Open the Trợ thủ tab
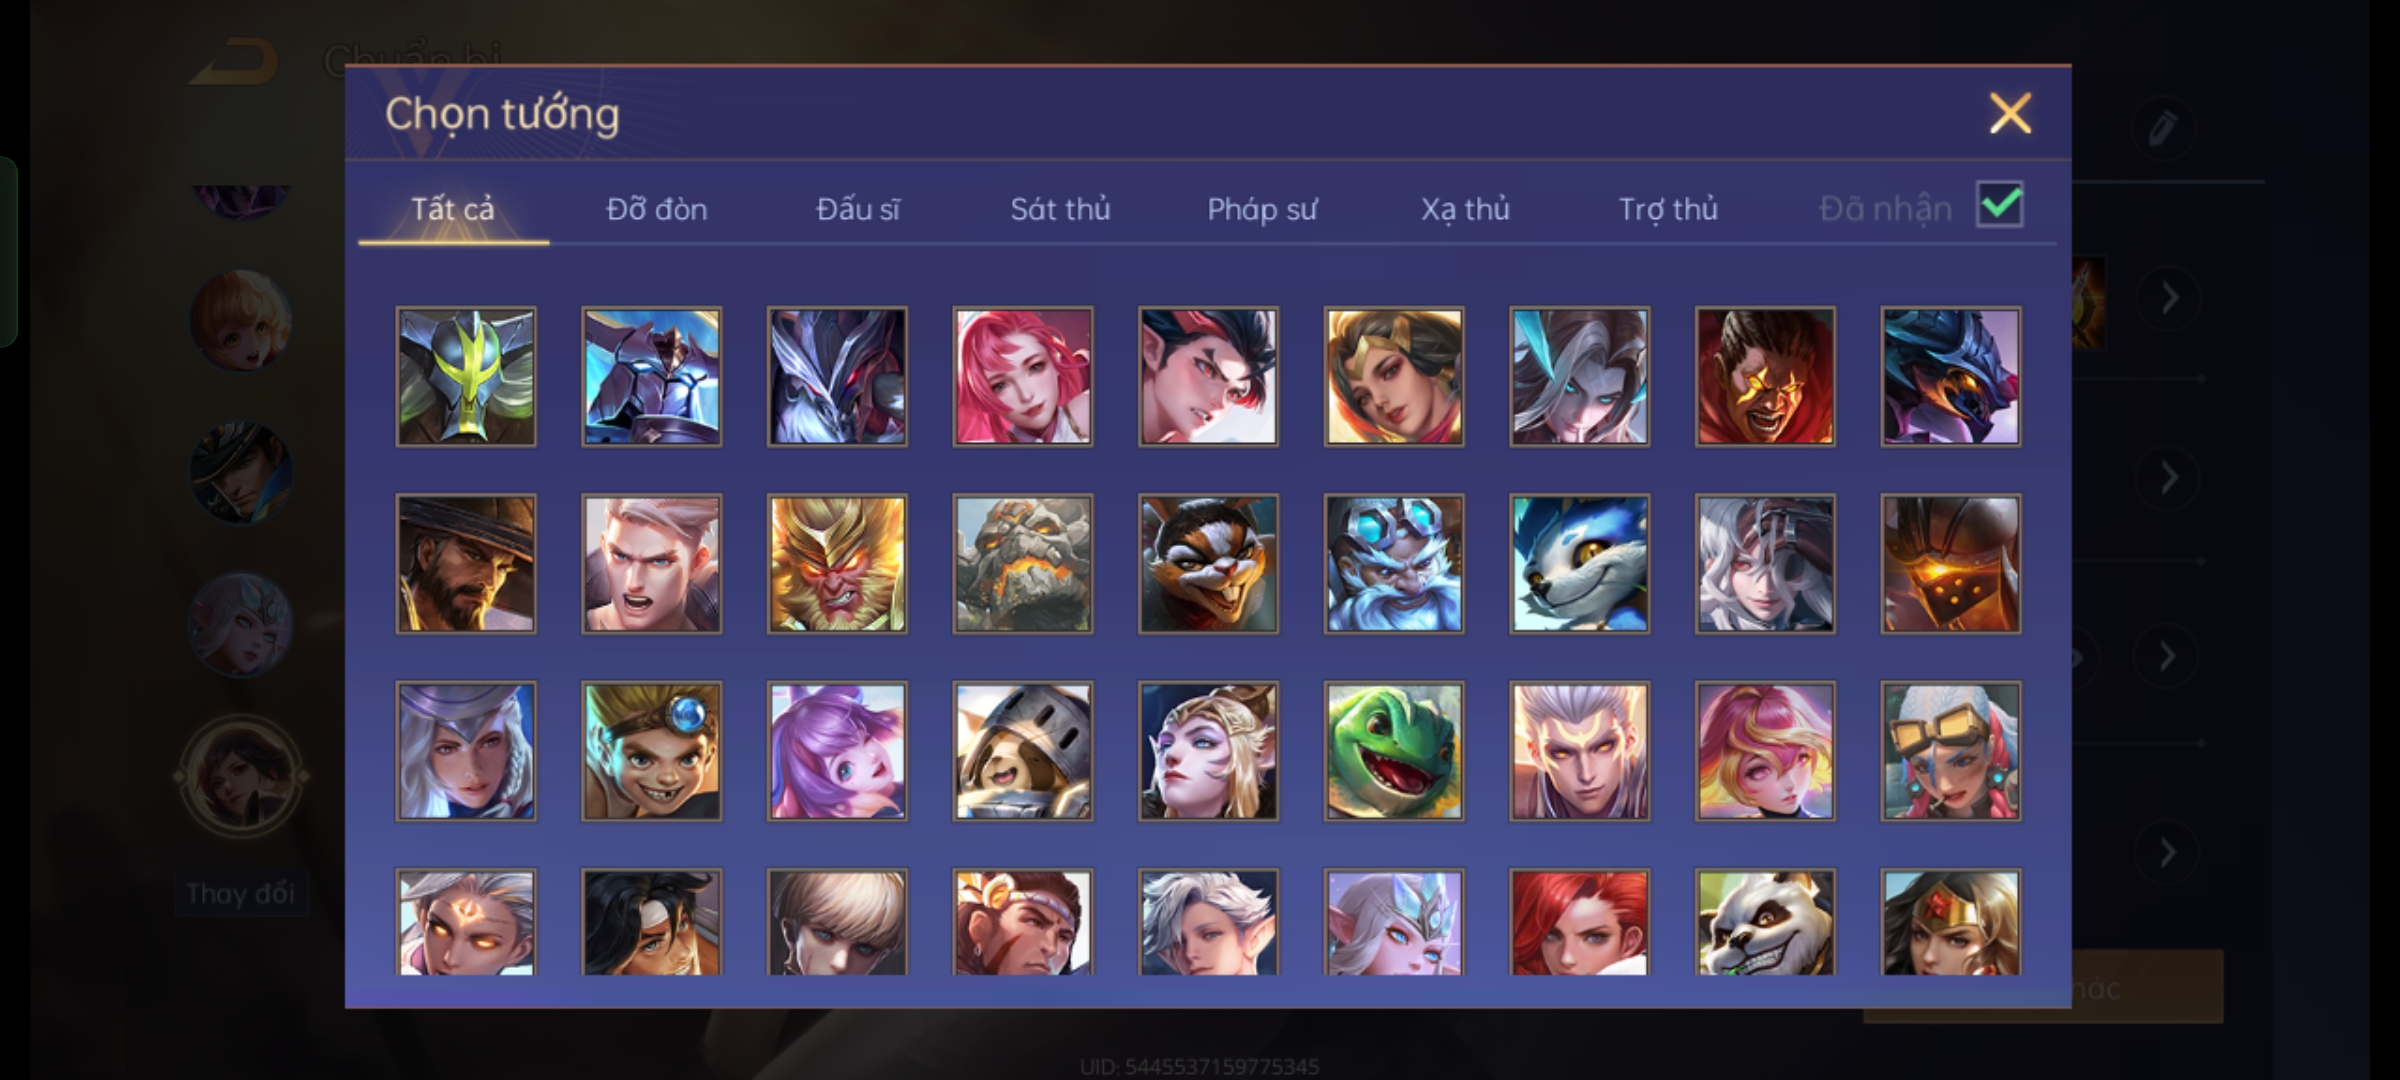The width and height of the screenshot is (2400, 1080). point(1668,209)
